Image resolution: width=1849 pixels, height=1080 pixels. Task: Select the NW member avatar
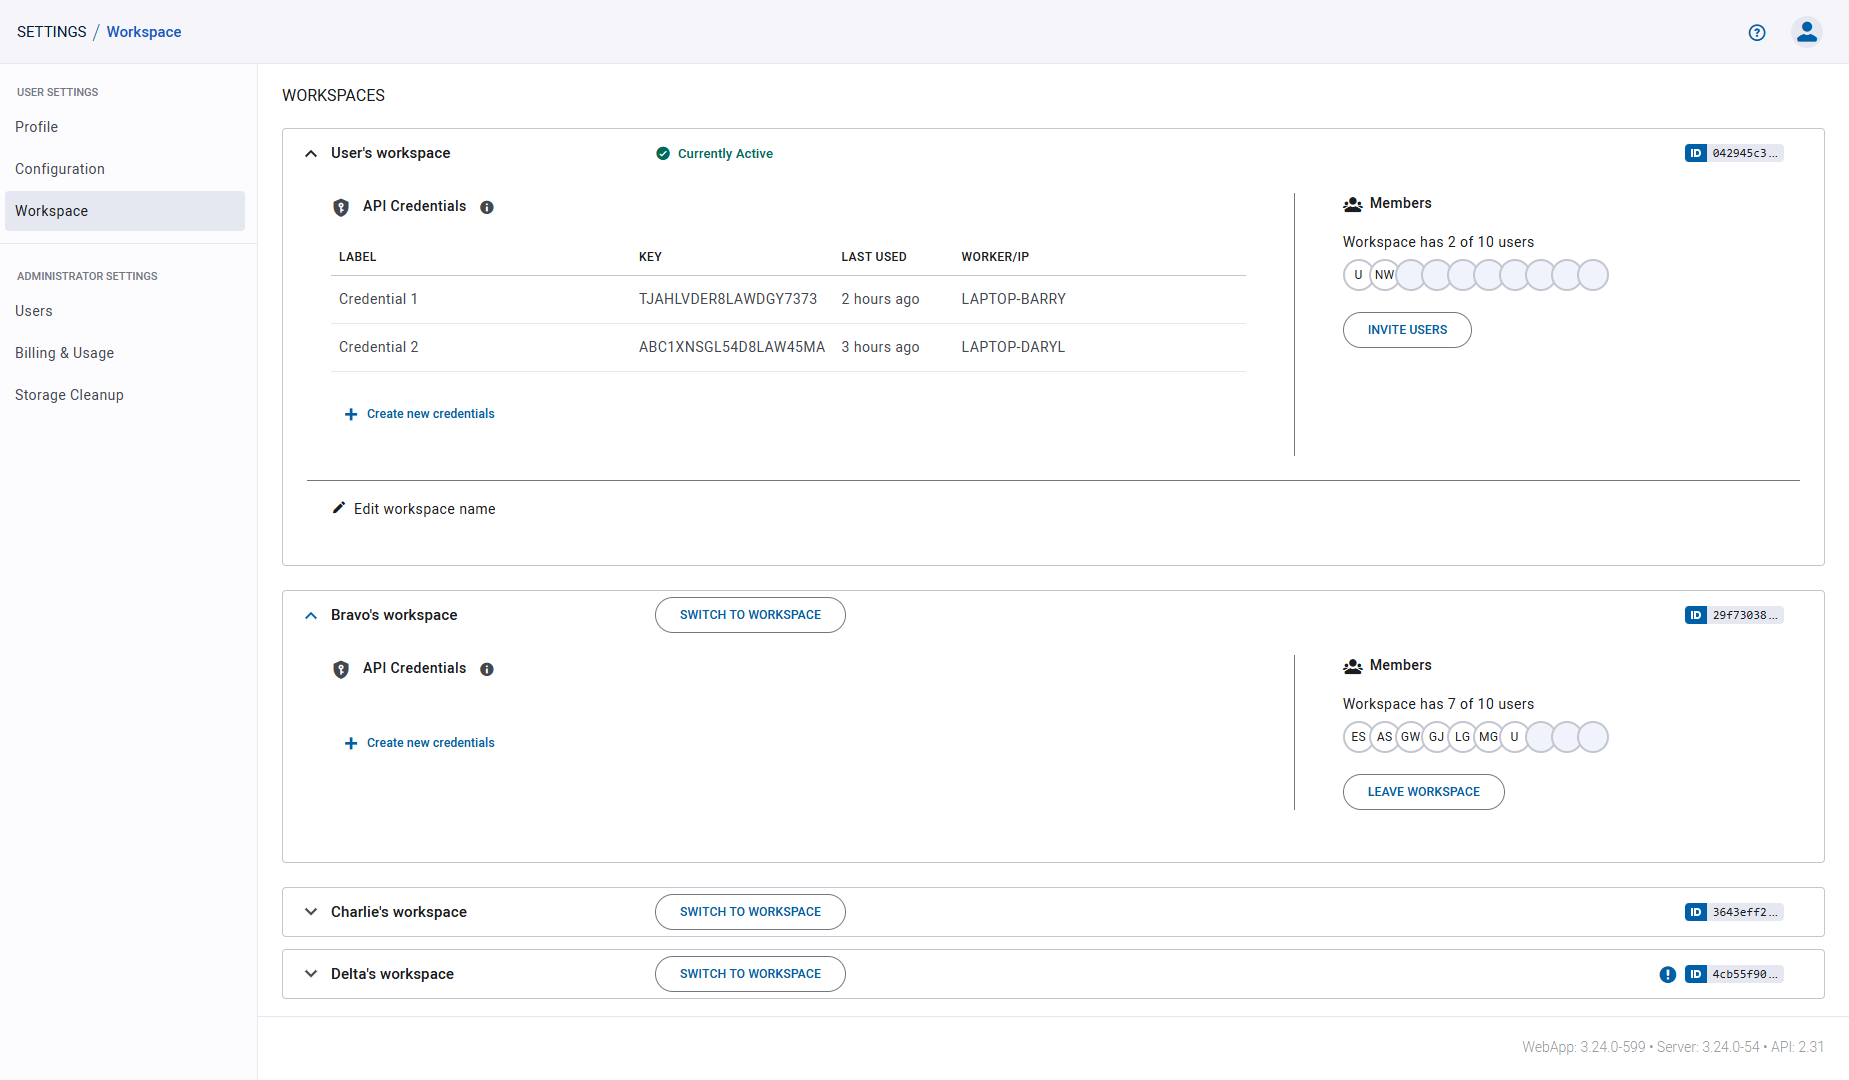pos(1384,274)
